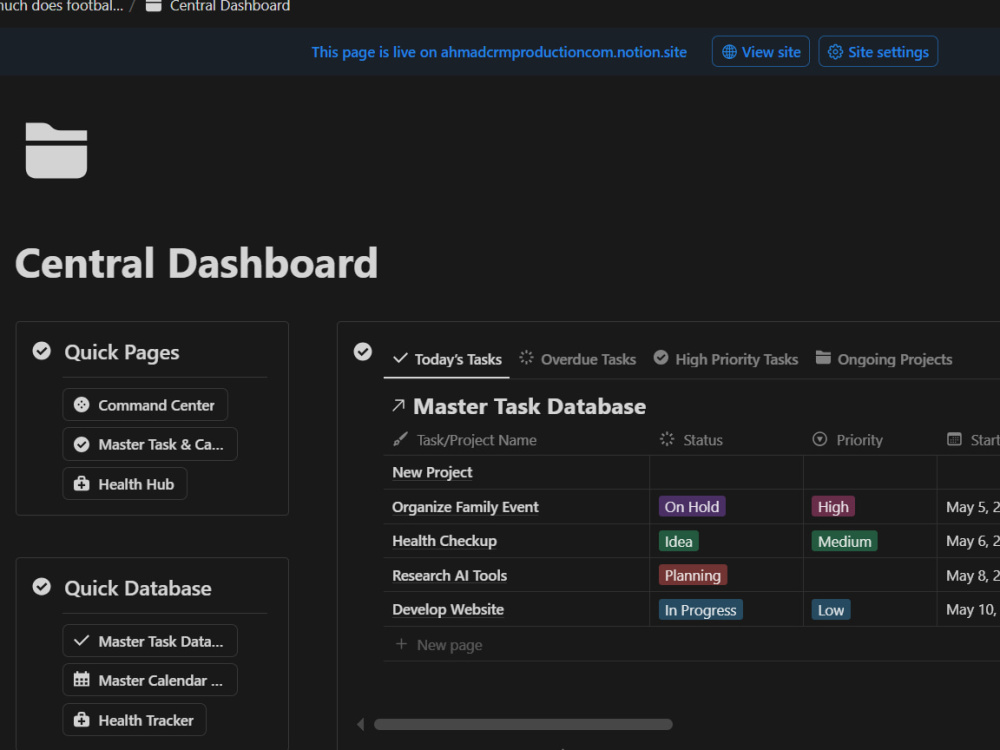Select Idea status tag

pyautogui.click(x=679, y=541)
